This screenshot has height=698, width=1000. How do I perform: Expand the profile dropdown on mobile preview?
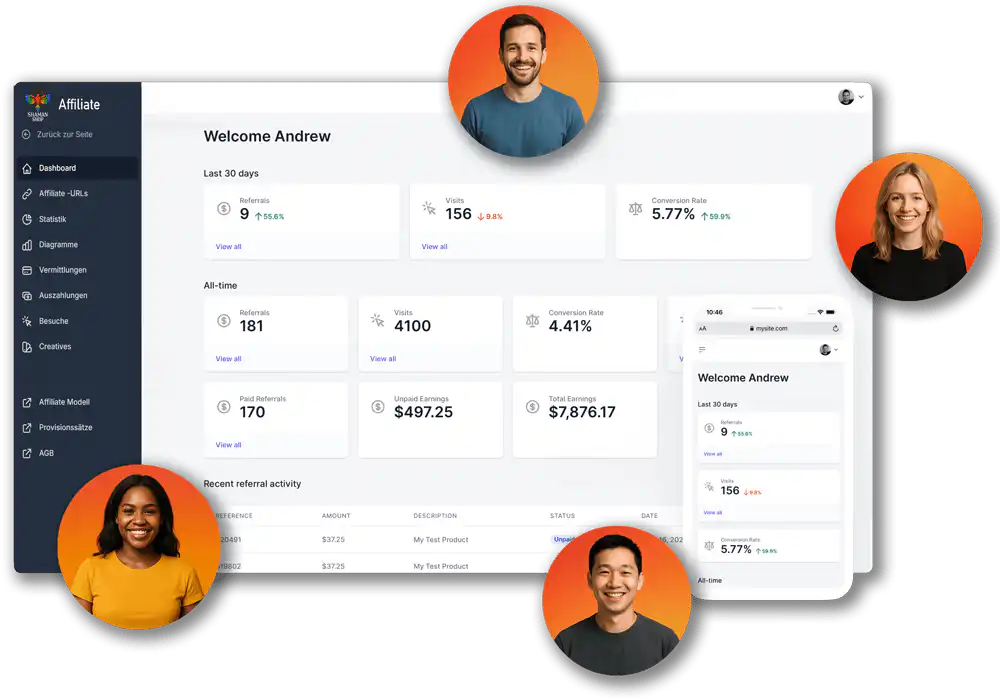click(828, 349)
